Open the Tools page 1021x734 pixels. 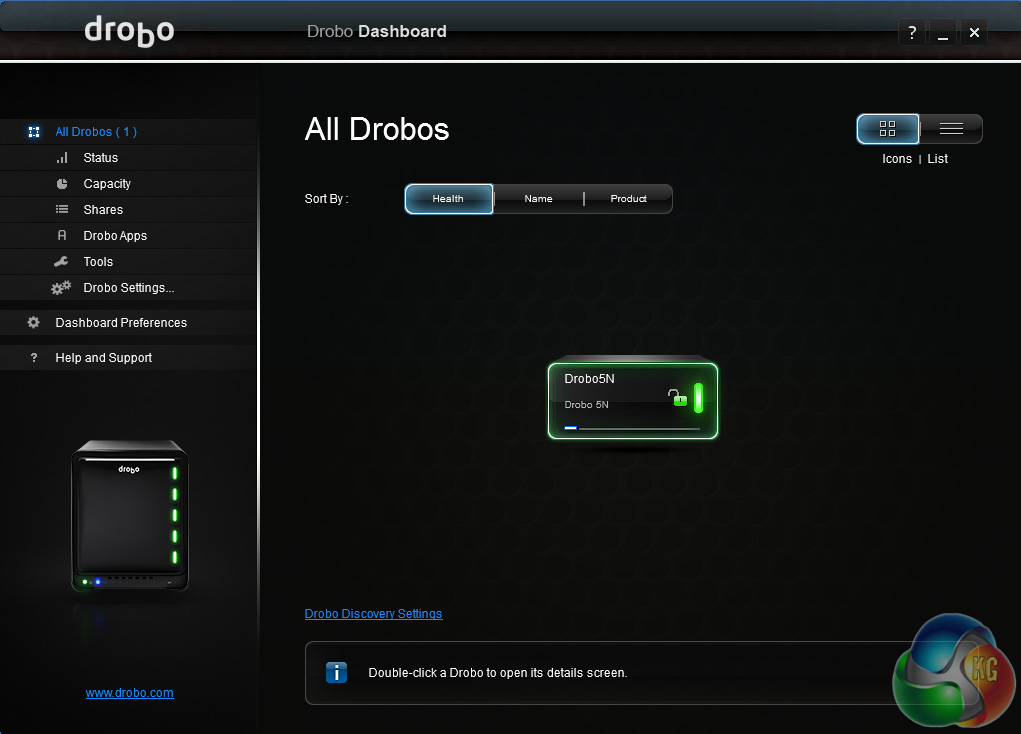pyautogui.click(x=128, y=262)
